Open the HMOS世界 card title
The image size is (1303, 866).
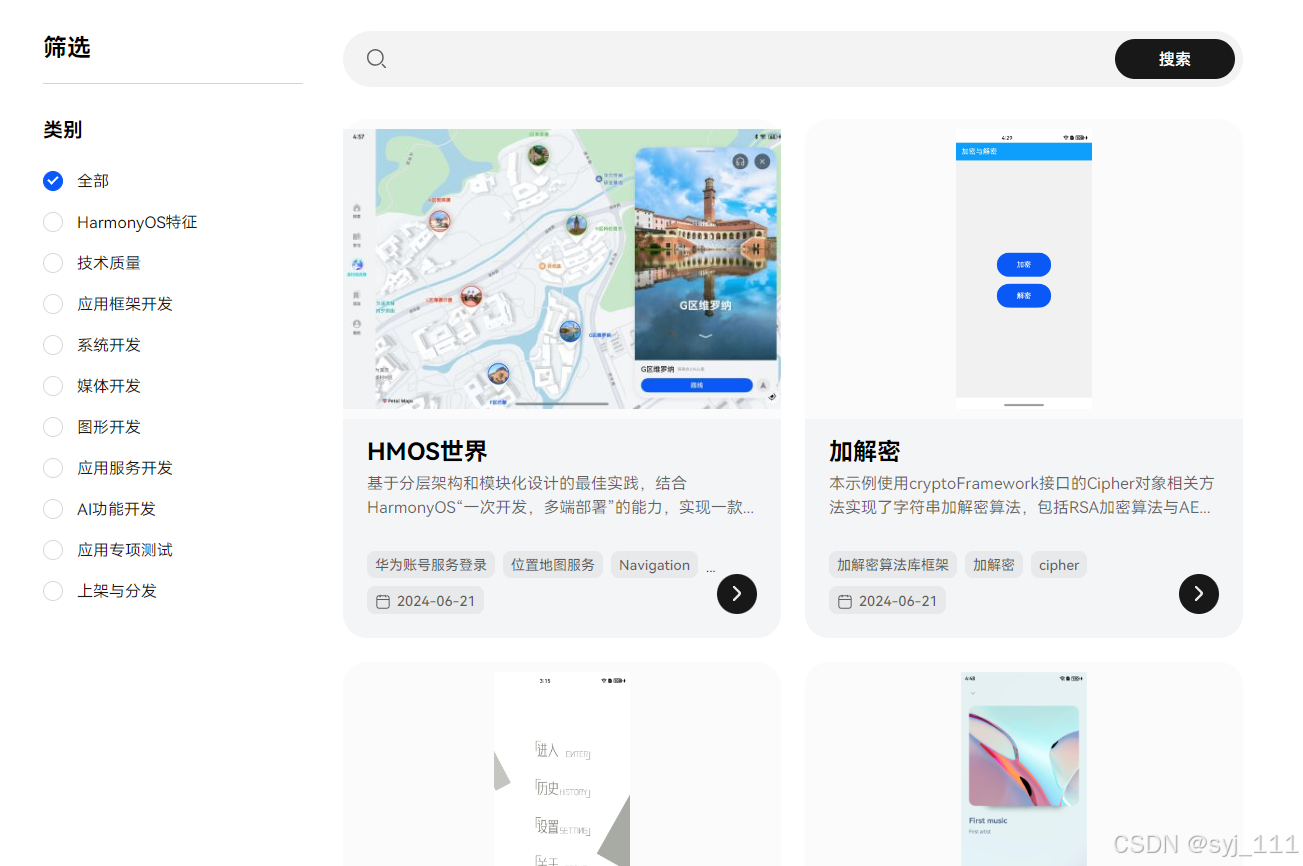(427, 451)
